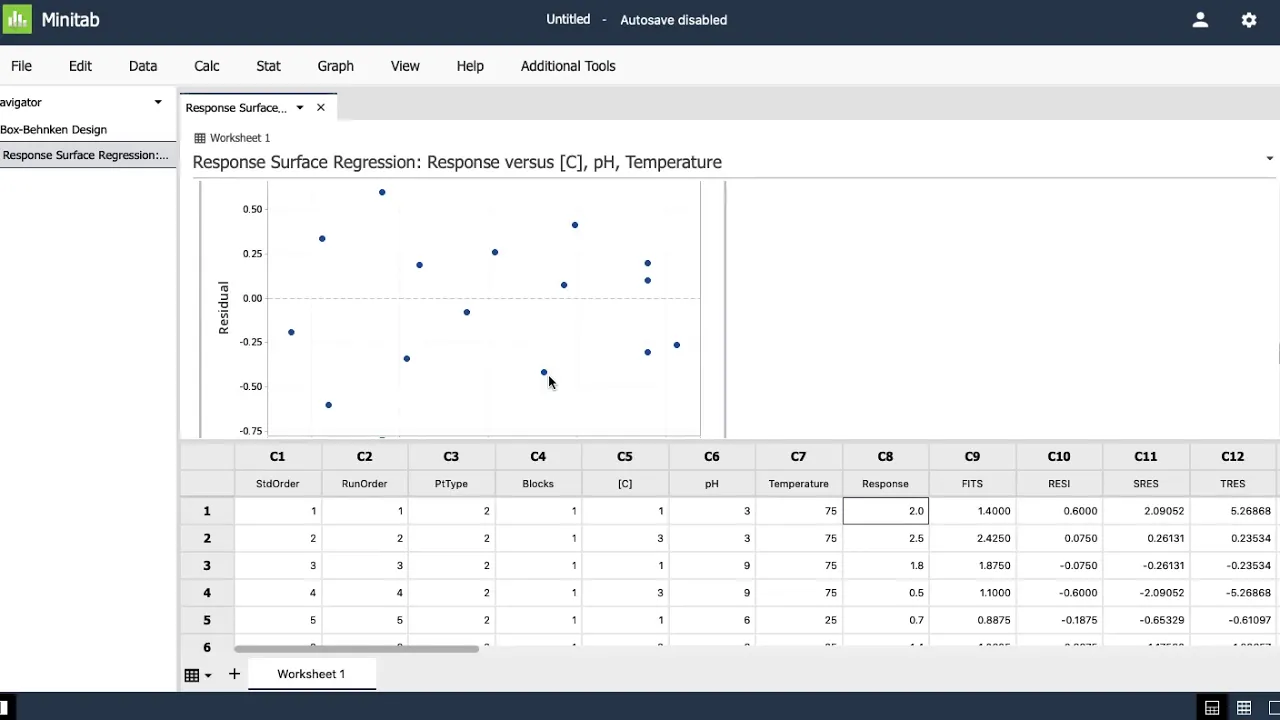The image size is (1280, 720).
Task: Open the settings gear icon
Action: pyautogui.click(x=1249, y=20)
